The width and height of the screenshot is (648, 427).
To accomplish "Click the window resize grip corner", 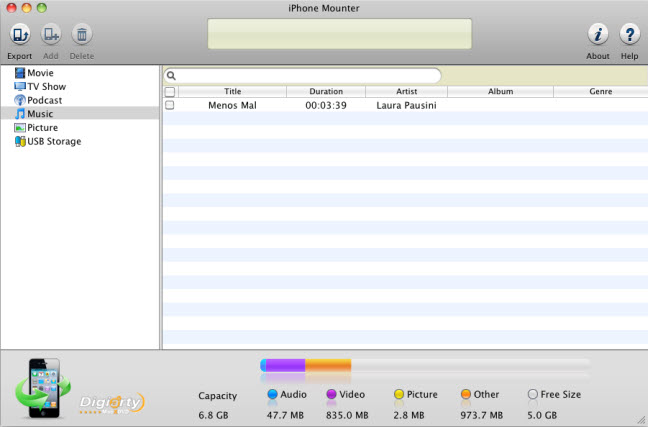I will (641, 420).
